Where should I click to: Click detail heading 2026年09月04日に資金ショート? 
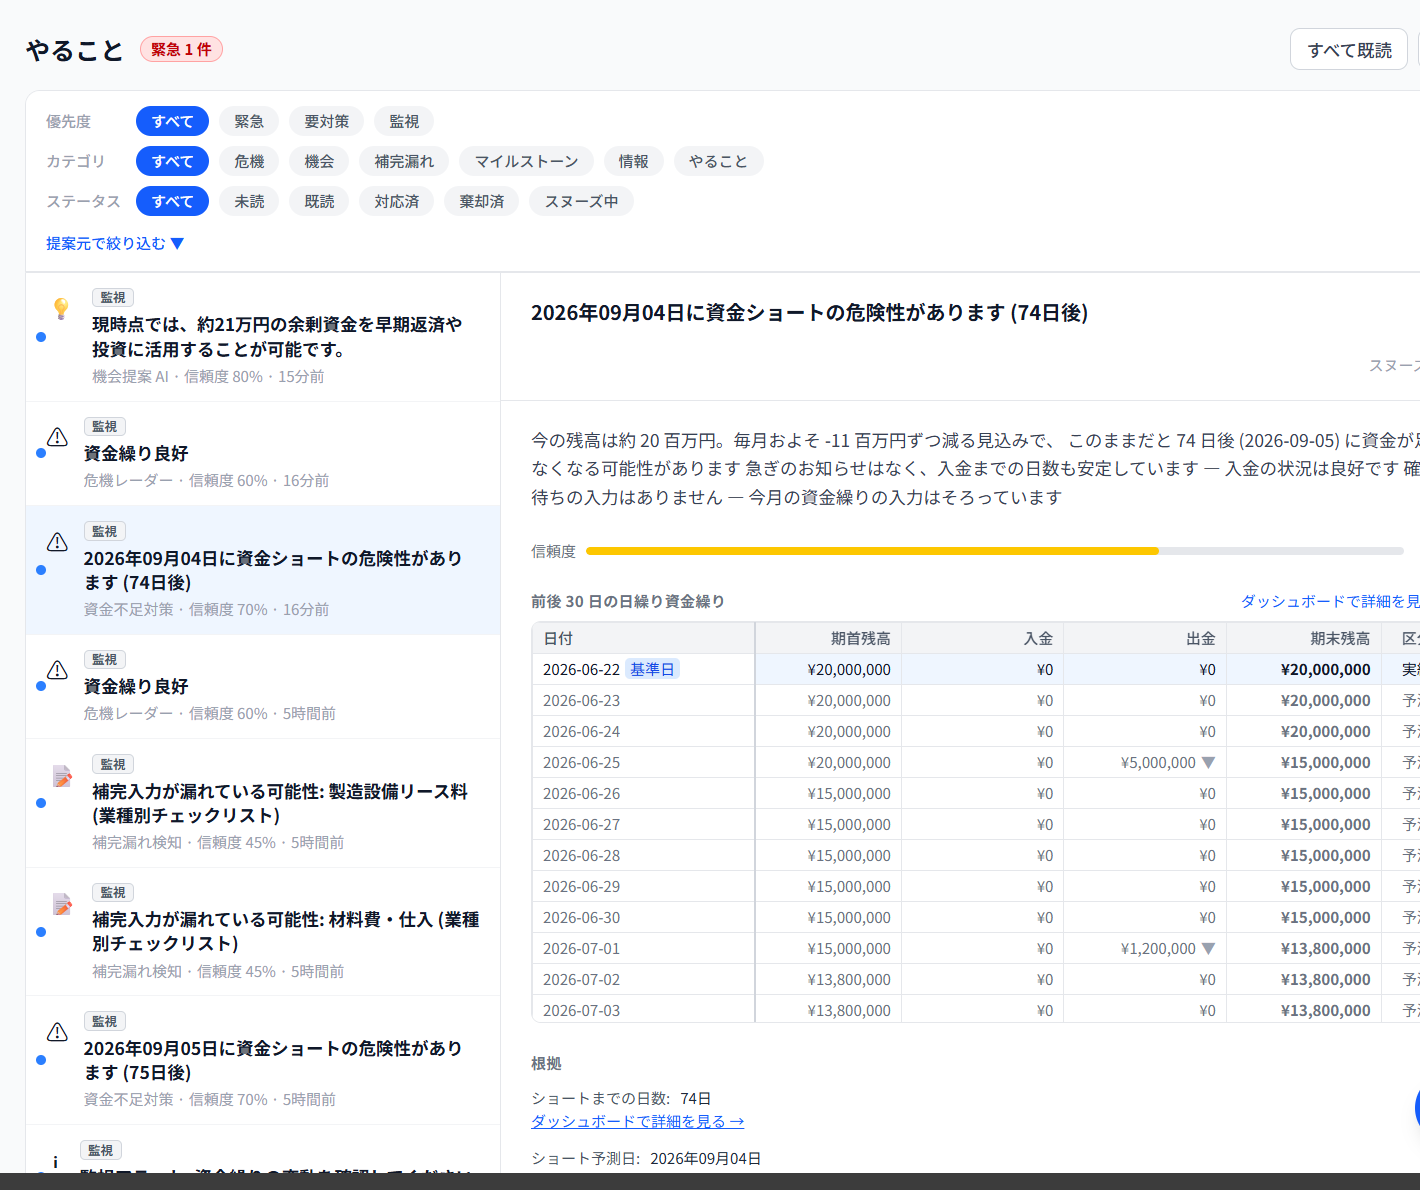point(809,312)
